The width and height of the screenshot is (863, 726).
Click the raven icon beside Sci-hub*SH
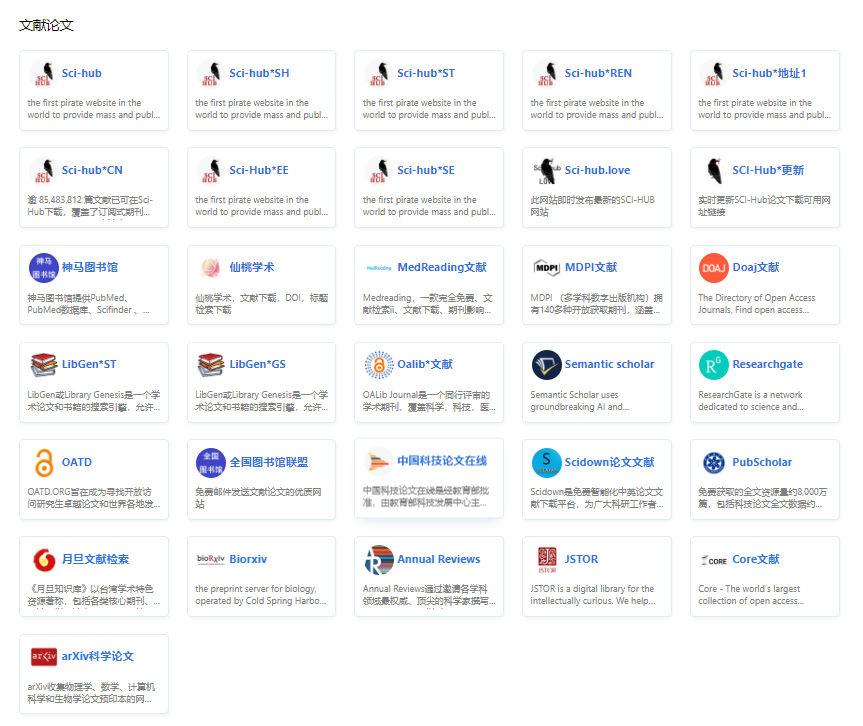(211, 74)
